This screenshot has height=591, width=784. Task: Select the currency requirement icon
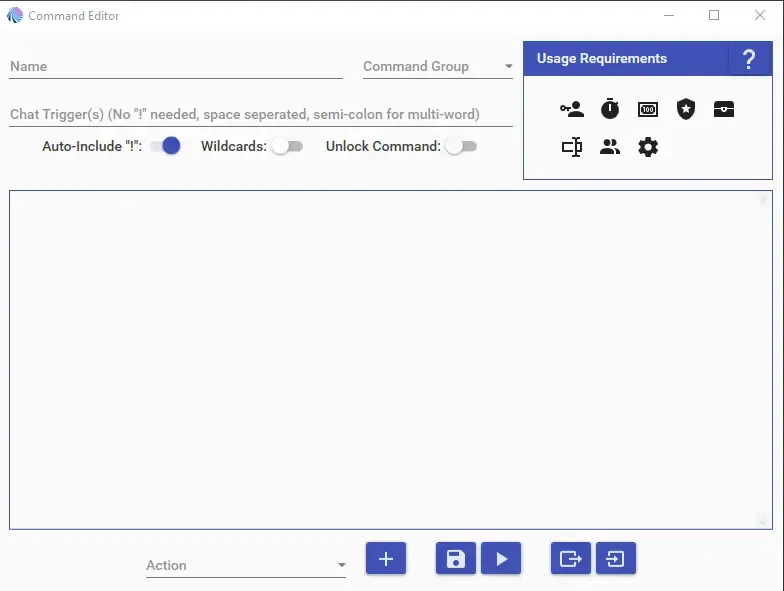point(648,110)
